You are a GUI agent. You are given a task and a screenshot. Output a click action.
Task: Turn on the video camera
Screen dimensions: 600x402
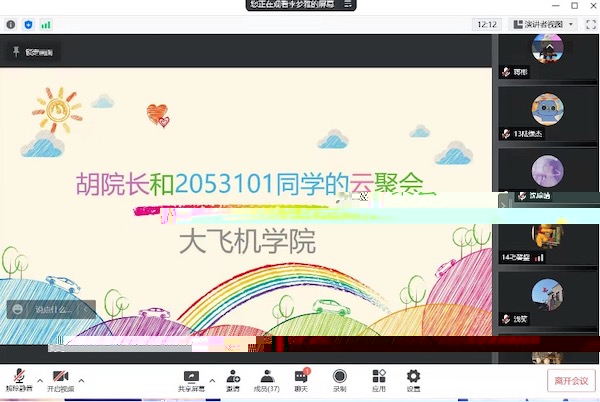60,381
